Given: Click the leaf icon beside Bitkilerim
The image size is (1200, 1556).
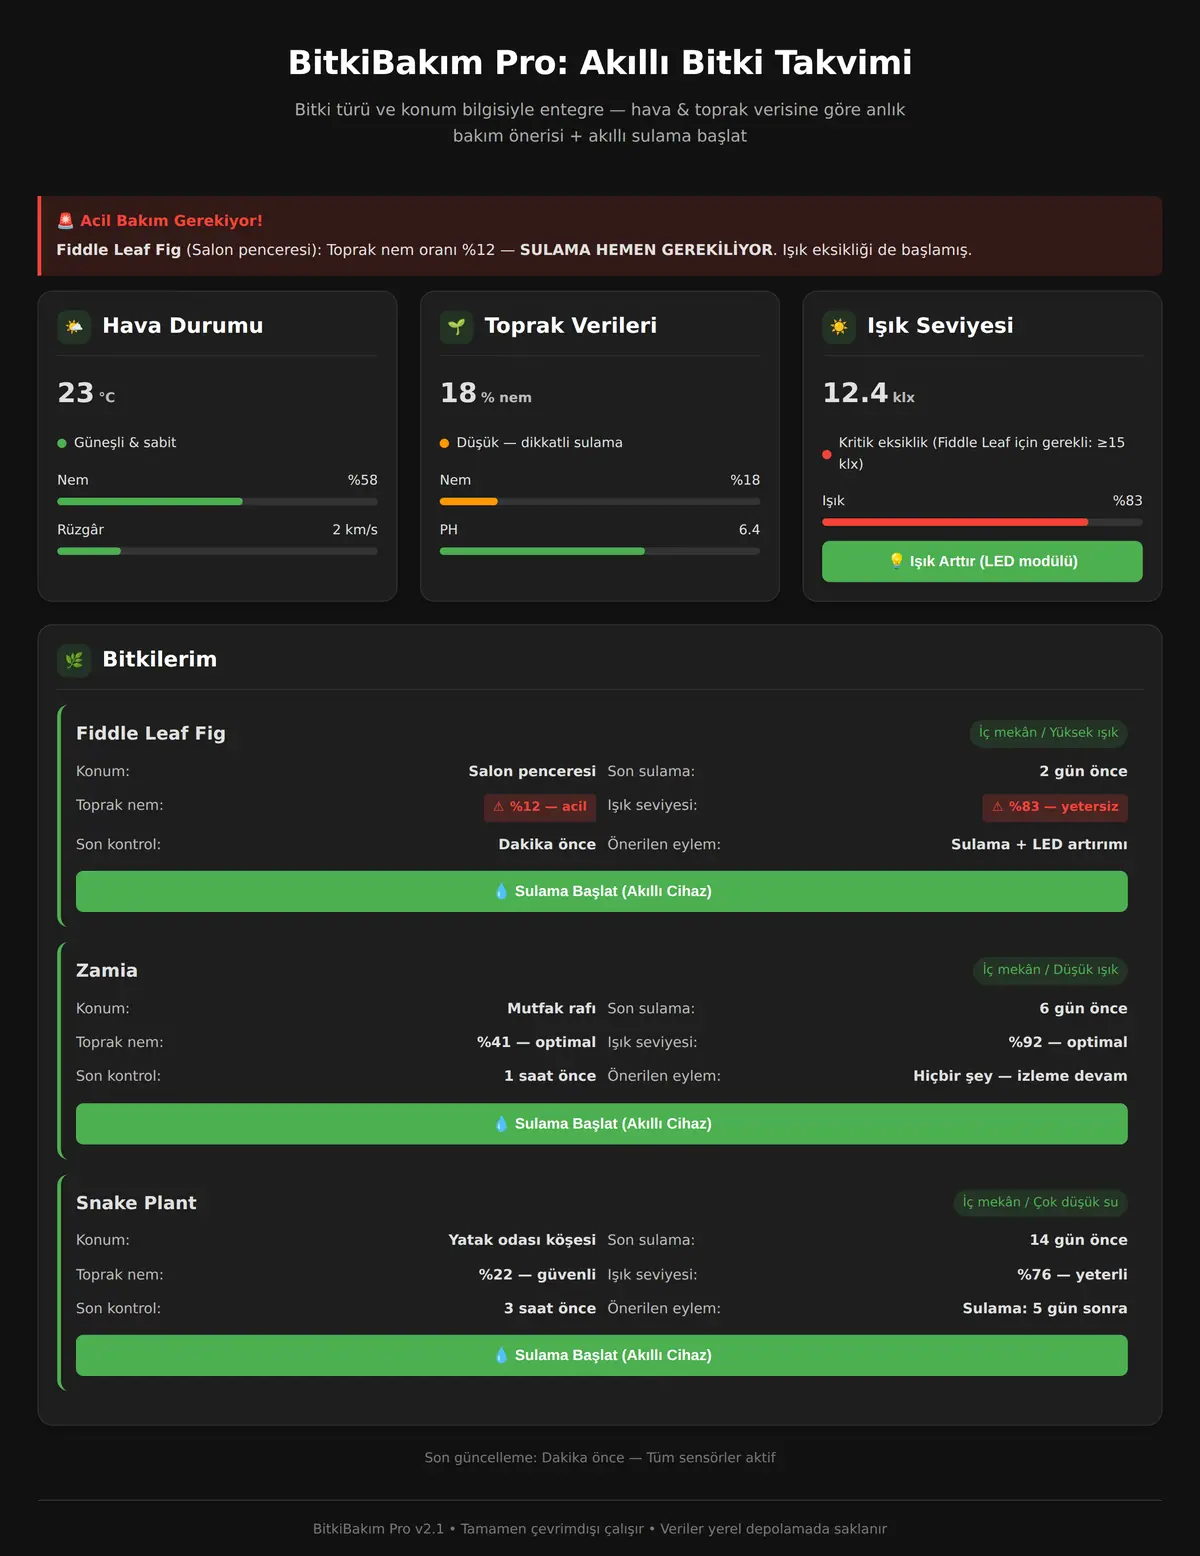Looking at the screenshot, I should (74, 660).
